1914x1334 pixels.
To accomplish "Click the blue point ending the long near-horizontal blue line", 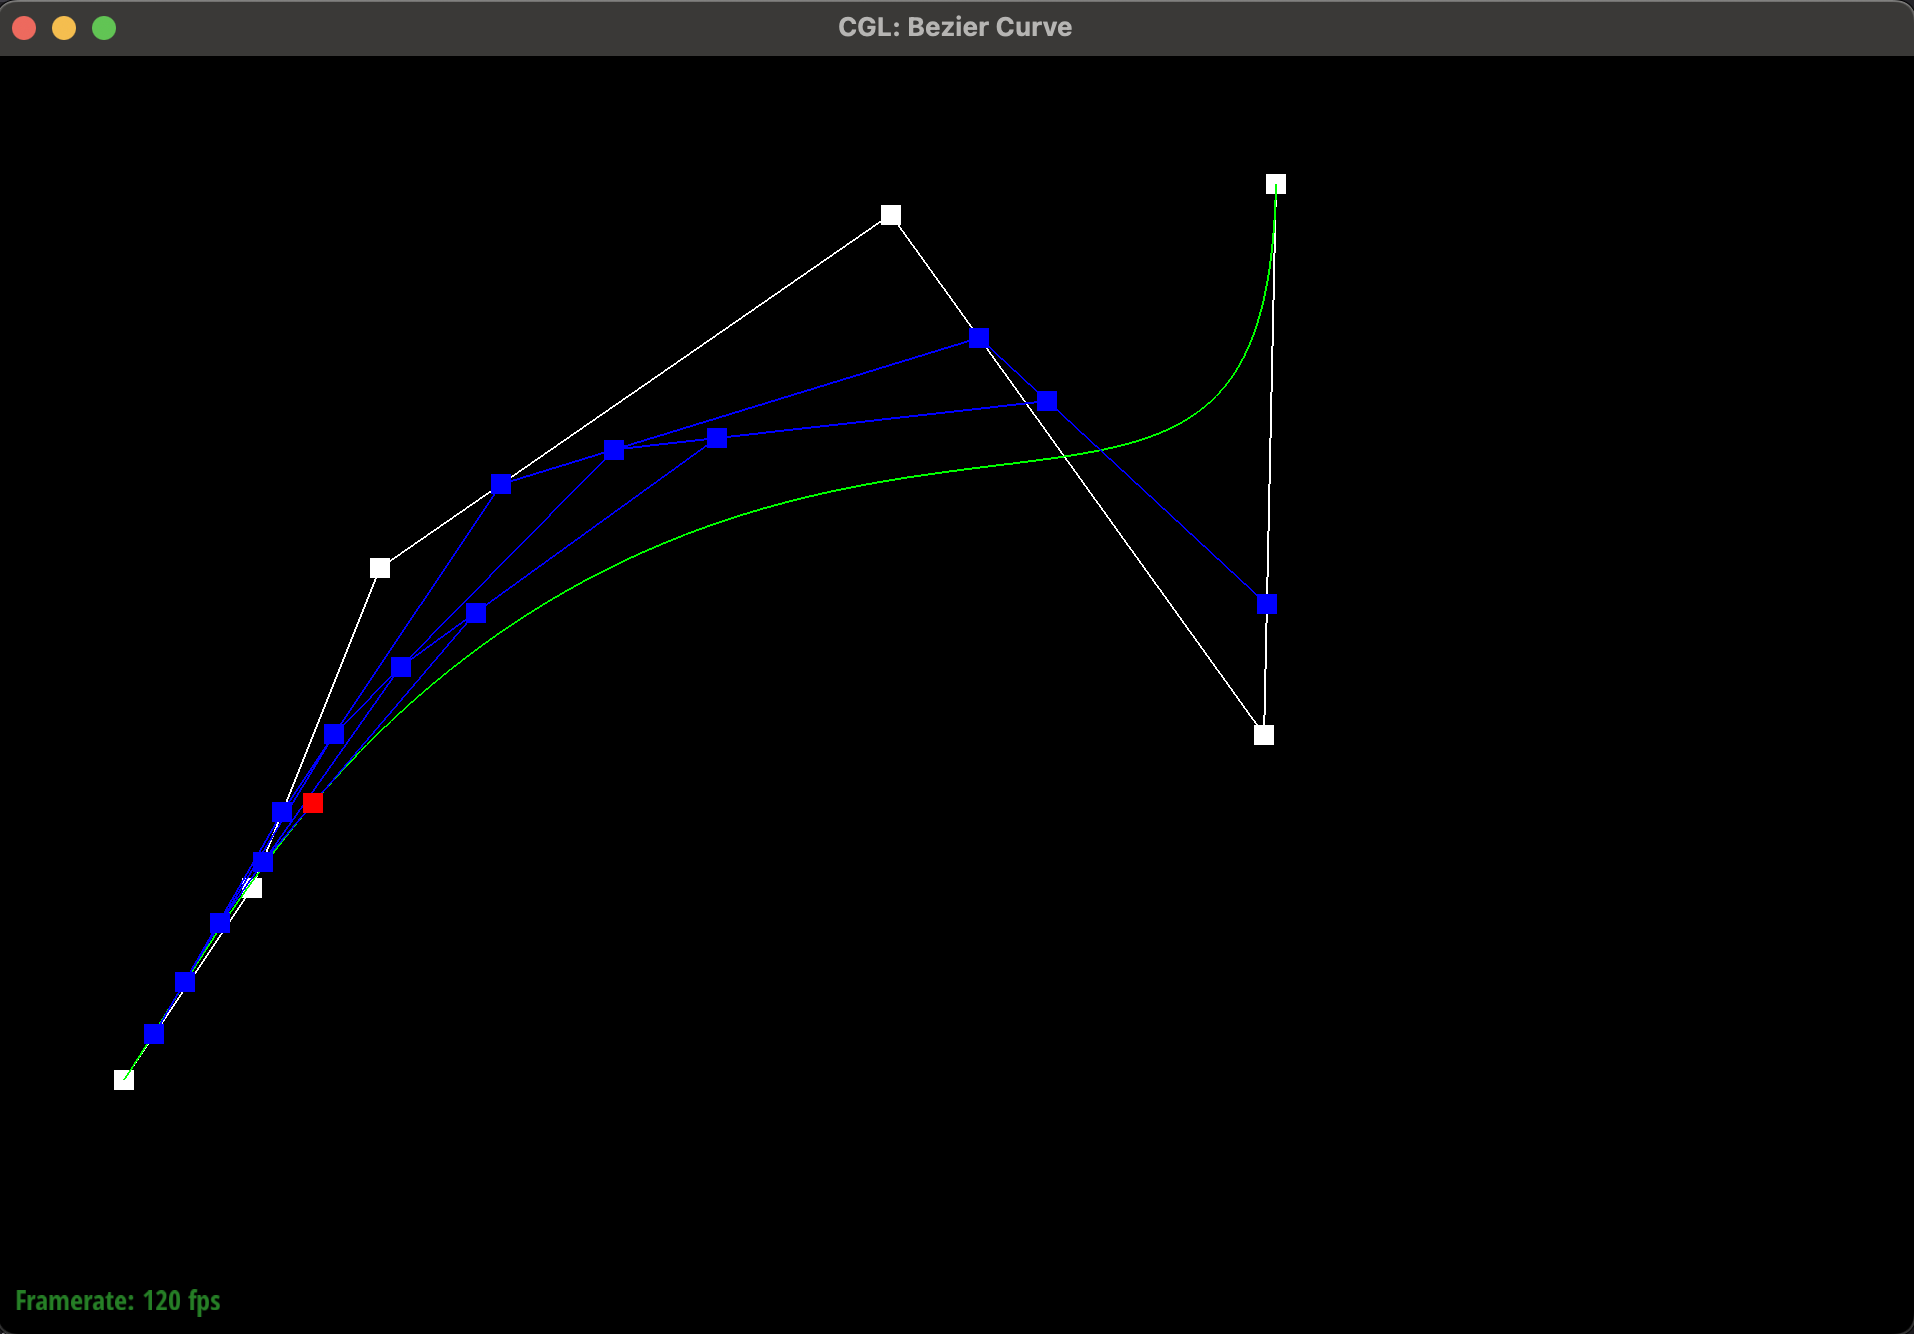I will click(x=1047, y=401).
